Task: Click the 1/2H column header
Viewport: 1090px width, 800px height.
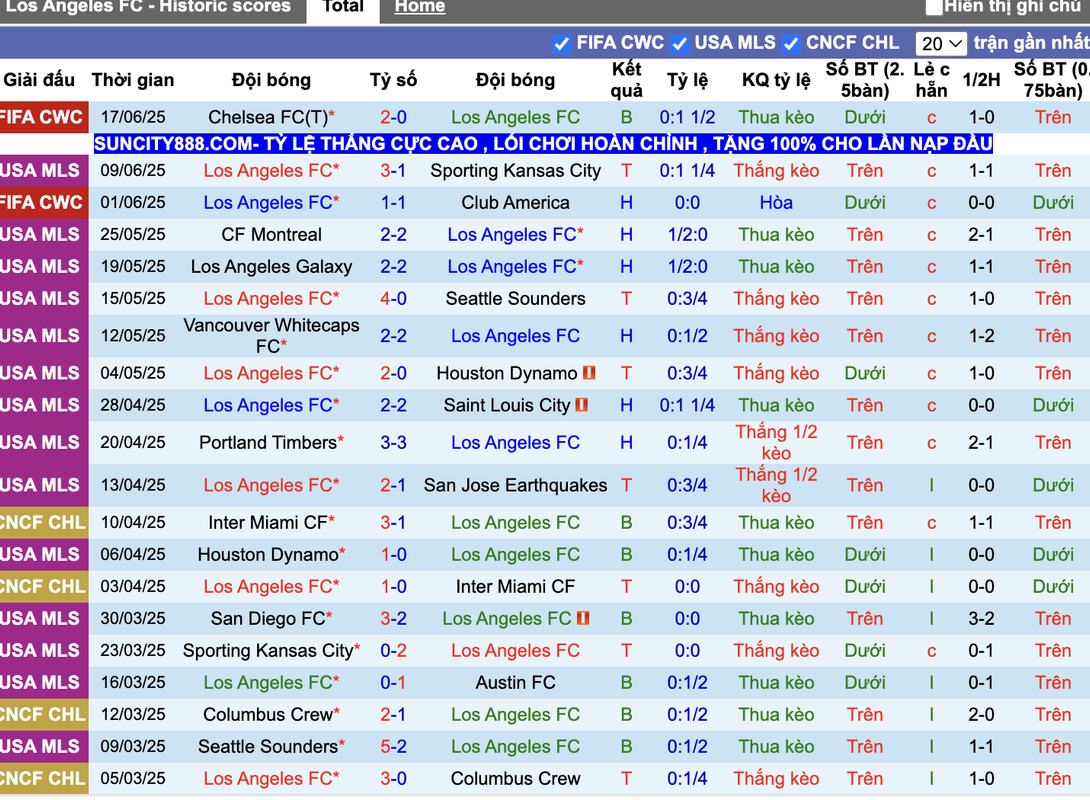Action: [x=981, y=80]
